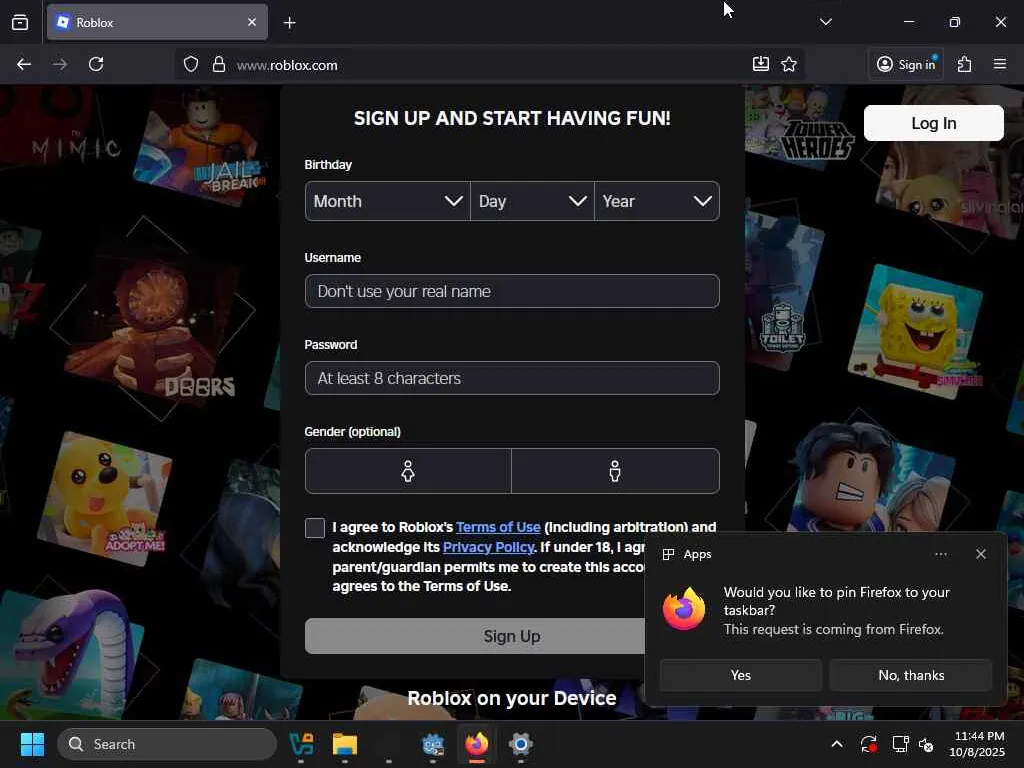1024x768 pixels.
Task: View site security padlock info
Action: (x=219, y=64)
